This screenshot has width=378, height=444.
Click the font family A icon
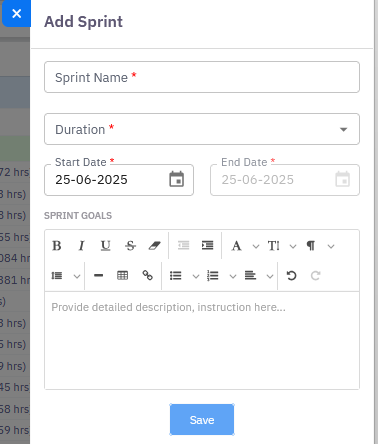pyautogui.click(x=236, y=246)
